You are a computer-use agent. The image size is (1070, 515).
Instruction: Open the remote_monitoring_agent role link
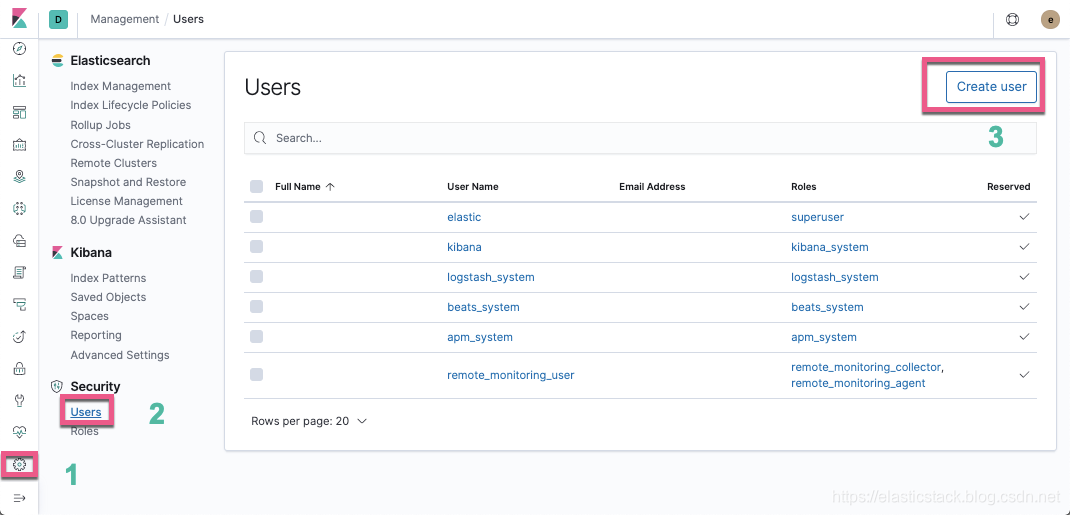coord(858,383)
